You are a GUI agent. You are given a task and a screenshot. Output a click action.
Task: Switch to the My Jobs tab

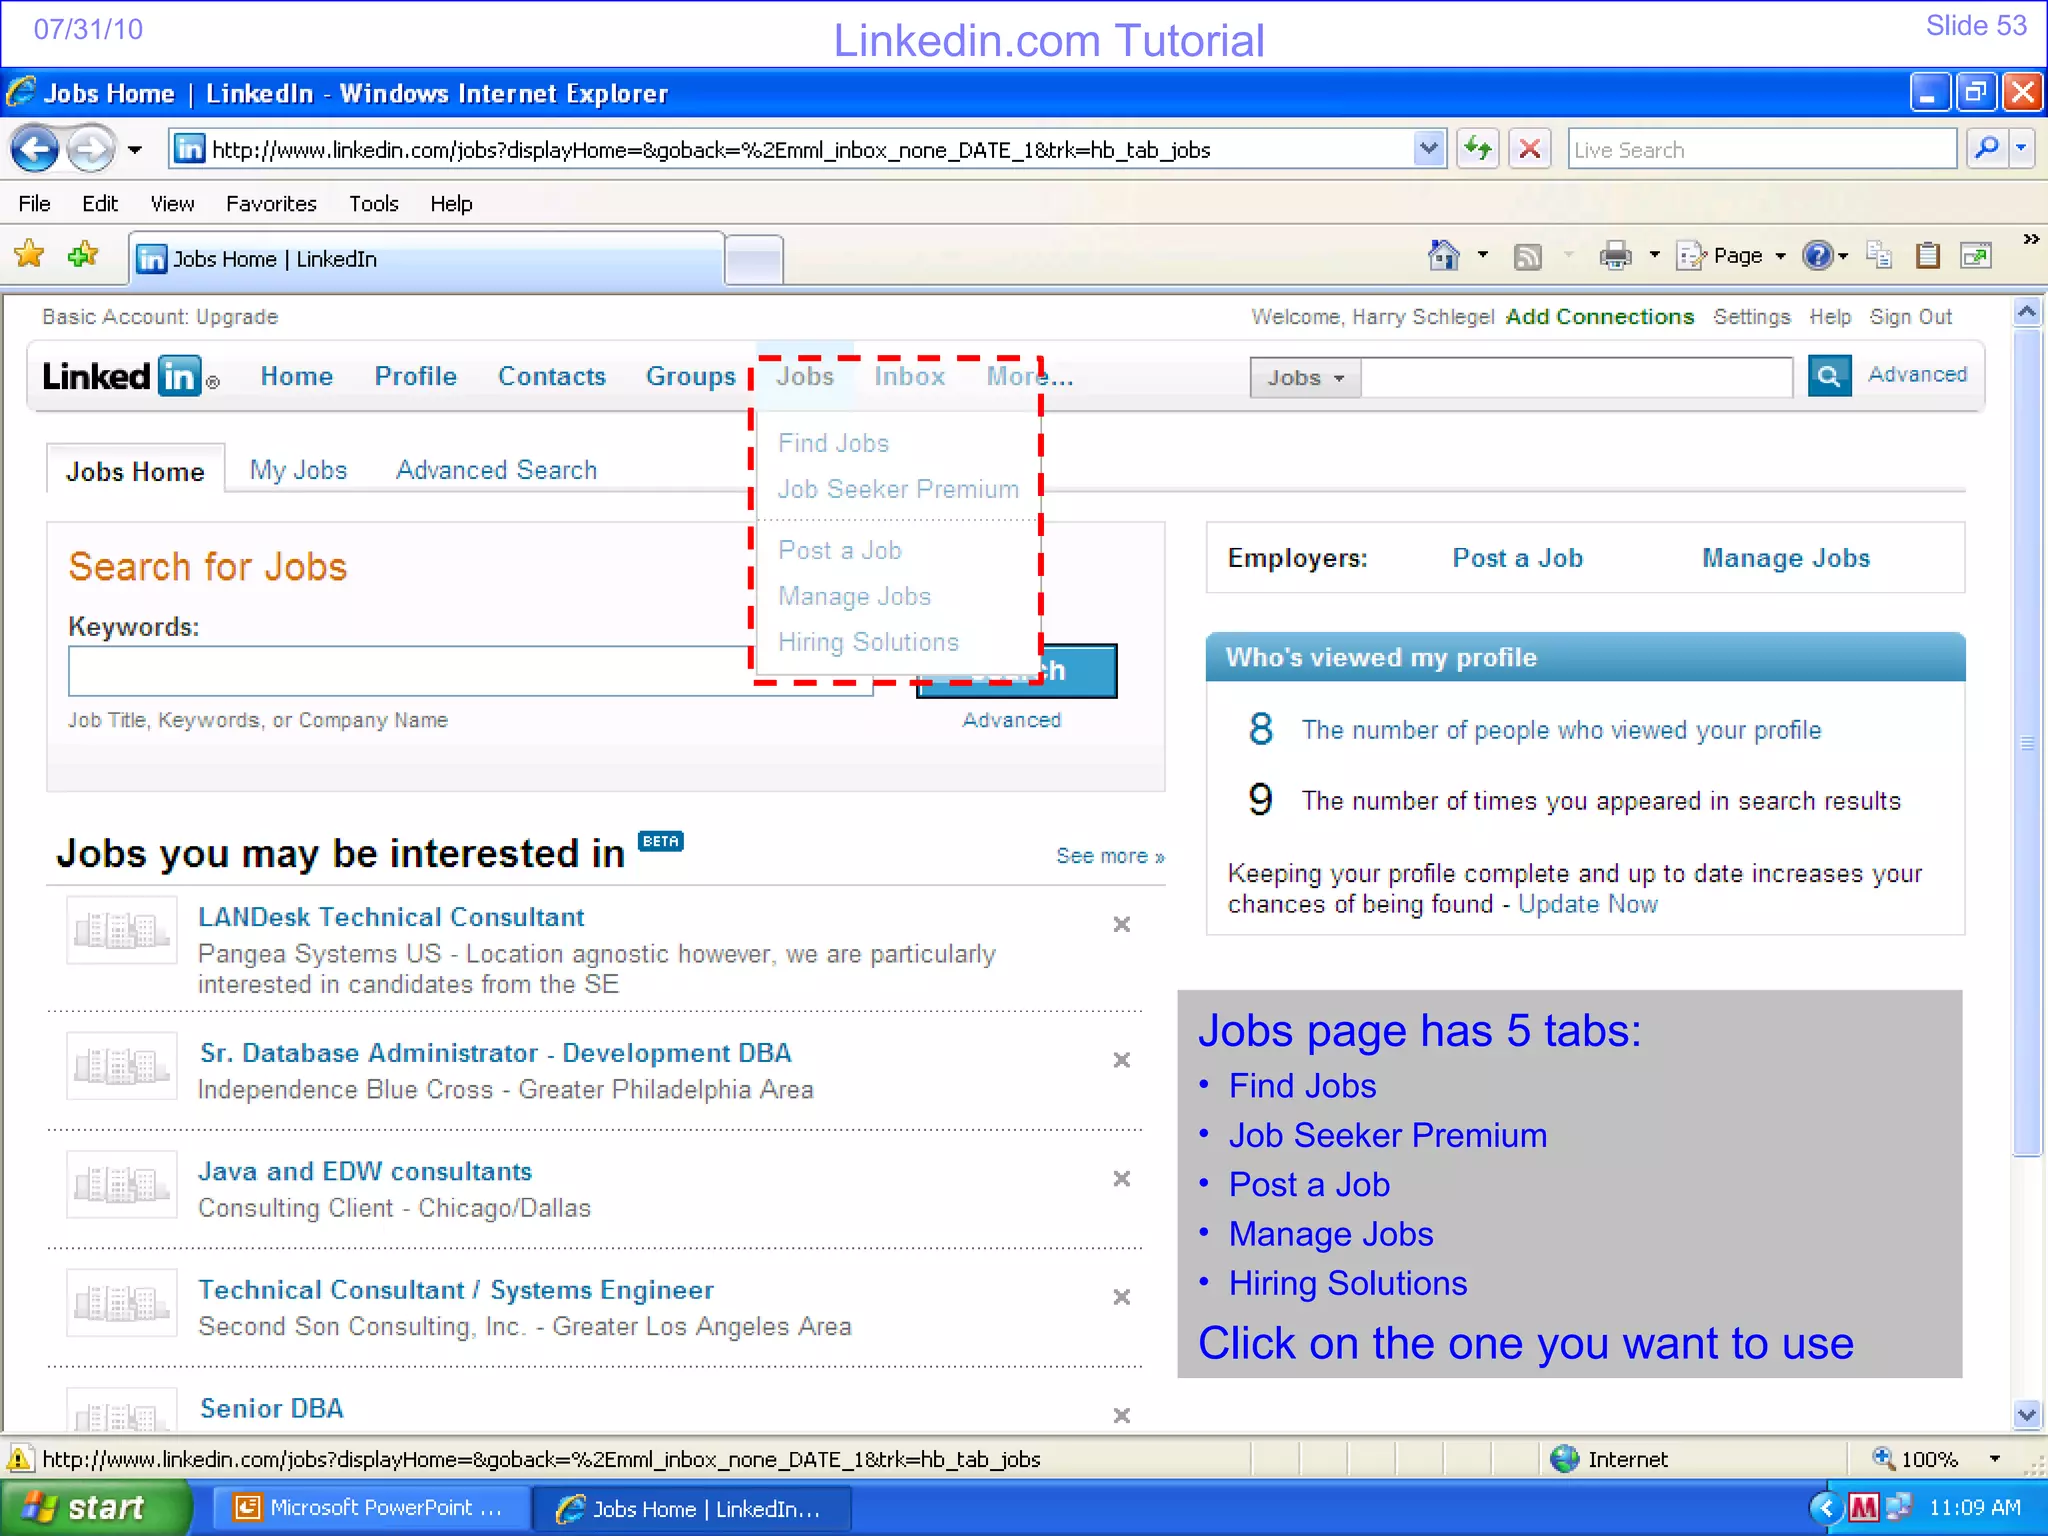click(298, 470)
